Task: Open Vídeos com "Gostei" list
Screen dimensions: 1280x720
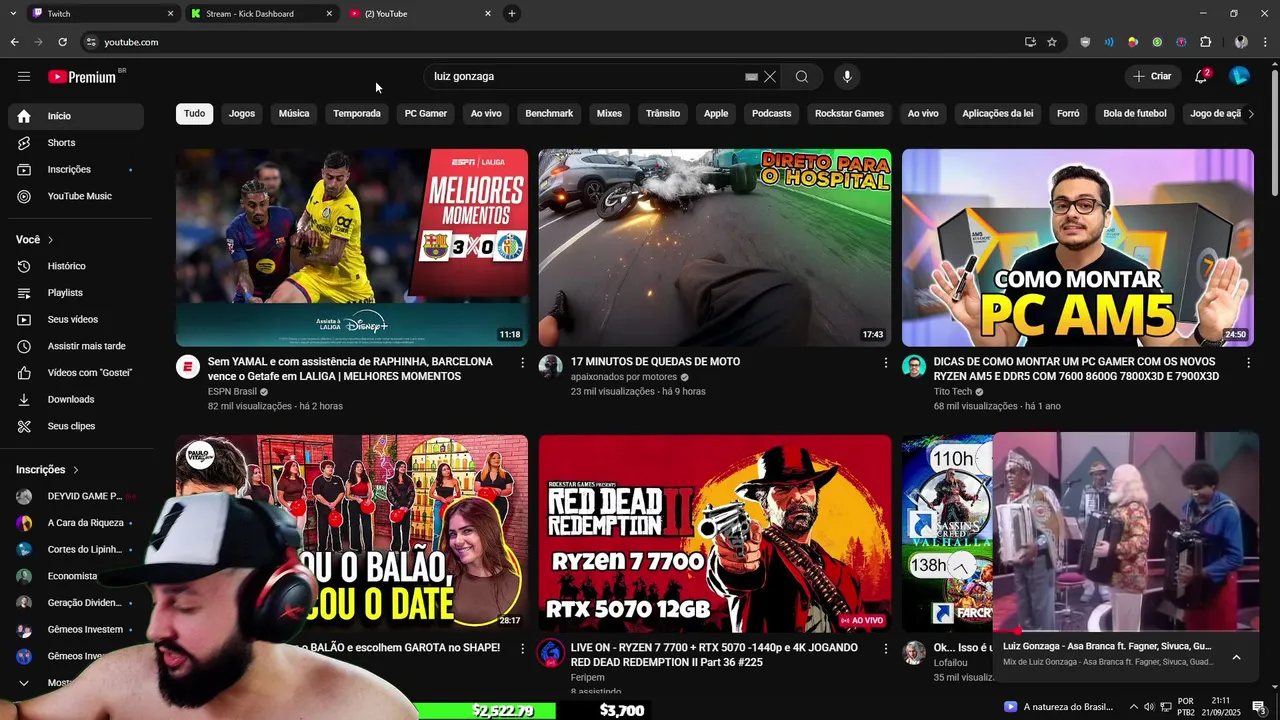Action: tap(76, 373)
